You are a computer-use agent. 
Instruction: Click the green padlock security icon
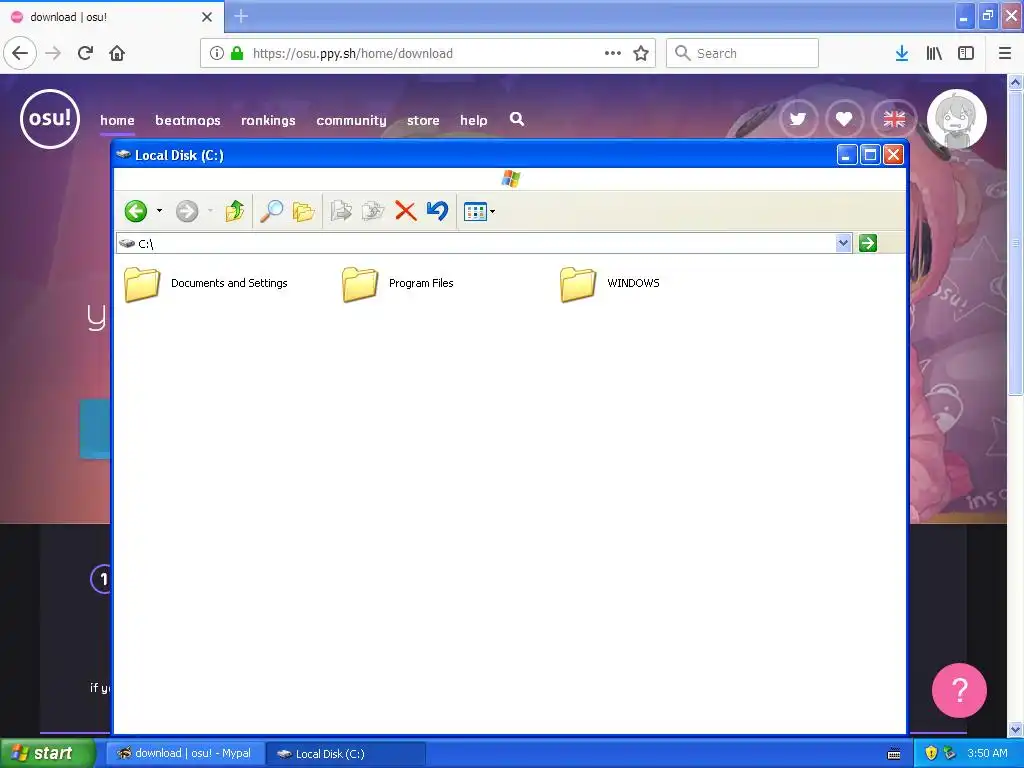(237, 53)
